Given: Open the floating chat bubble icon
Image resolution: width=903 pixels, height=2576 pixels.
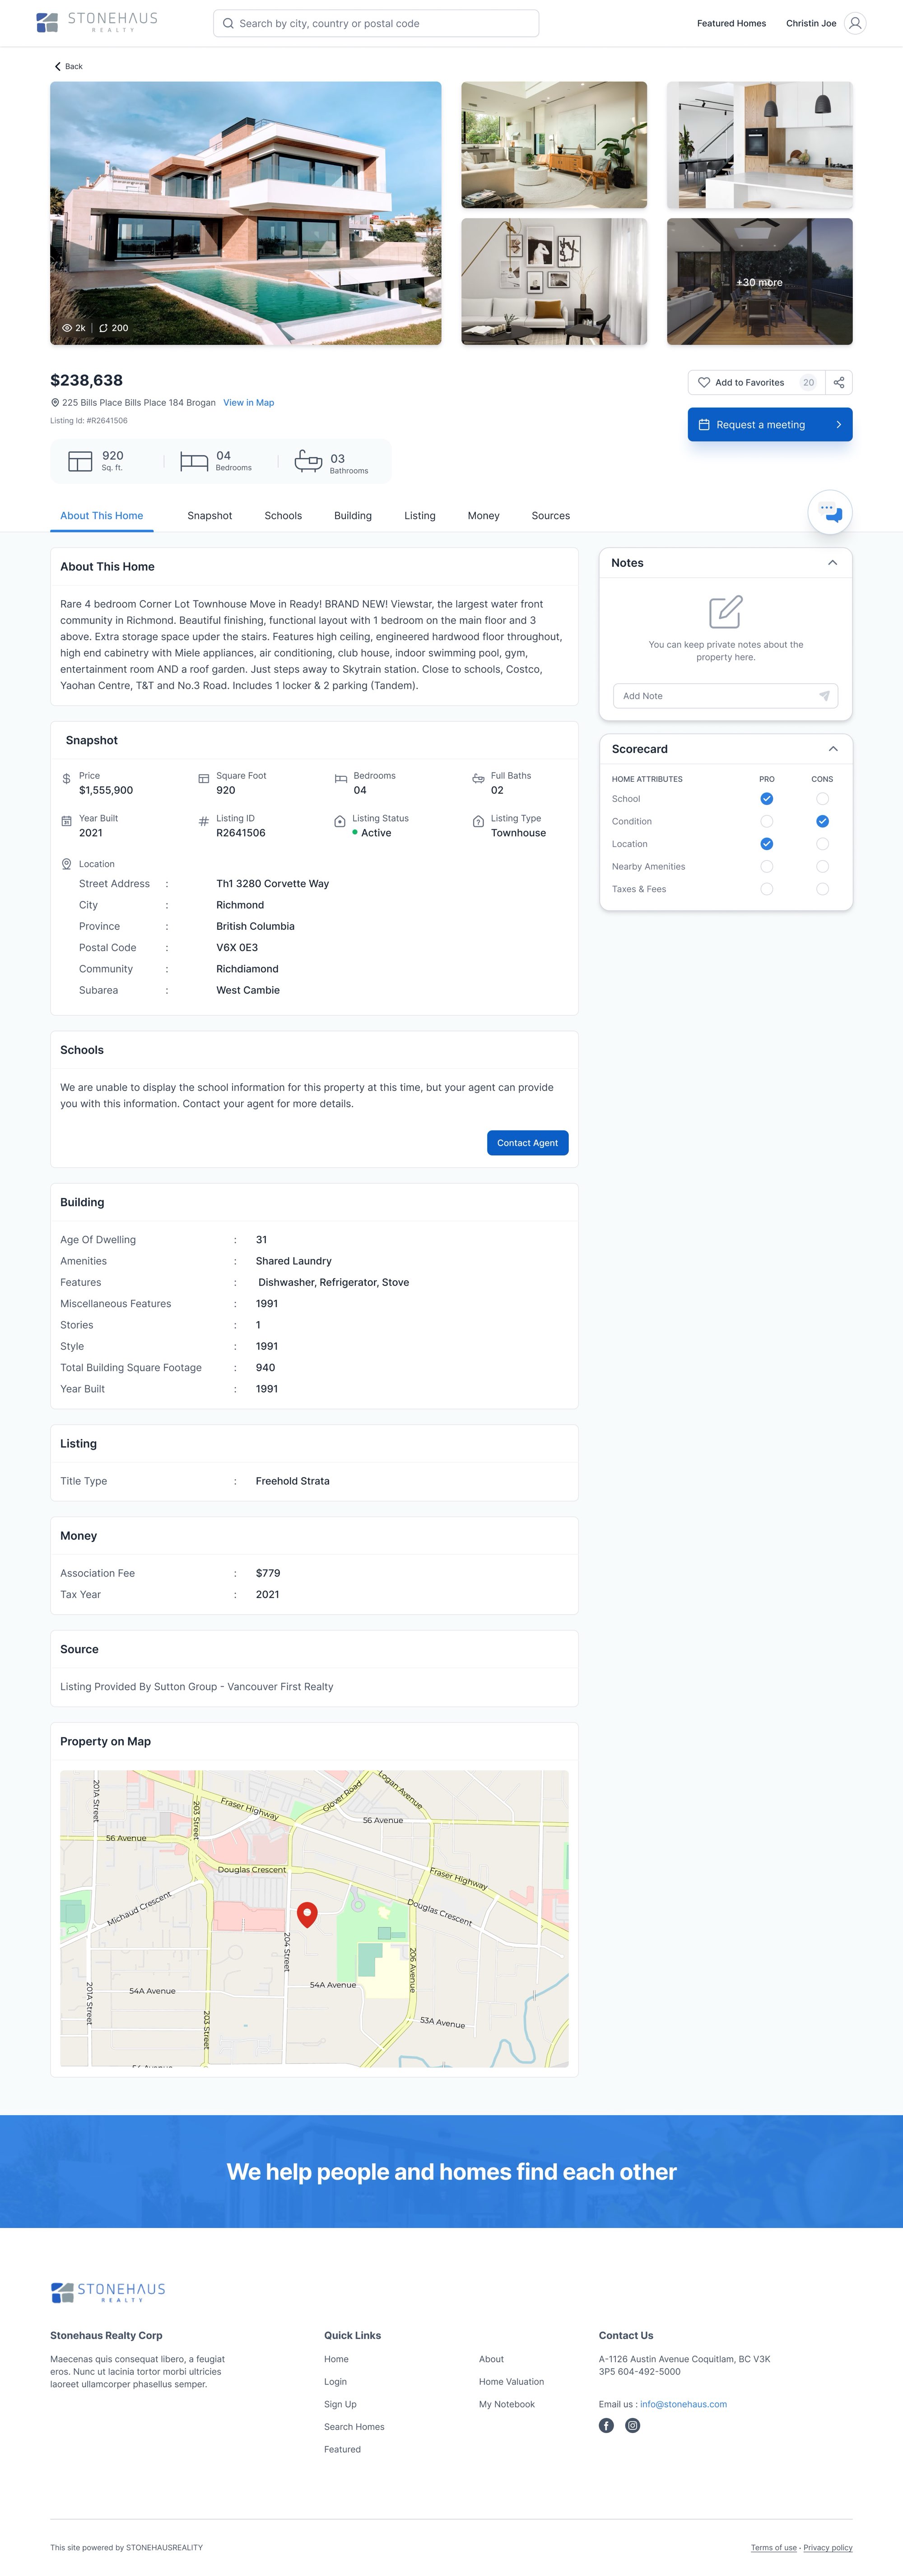Looking at the screenshot, I should pos(830,512).
